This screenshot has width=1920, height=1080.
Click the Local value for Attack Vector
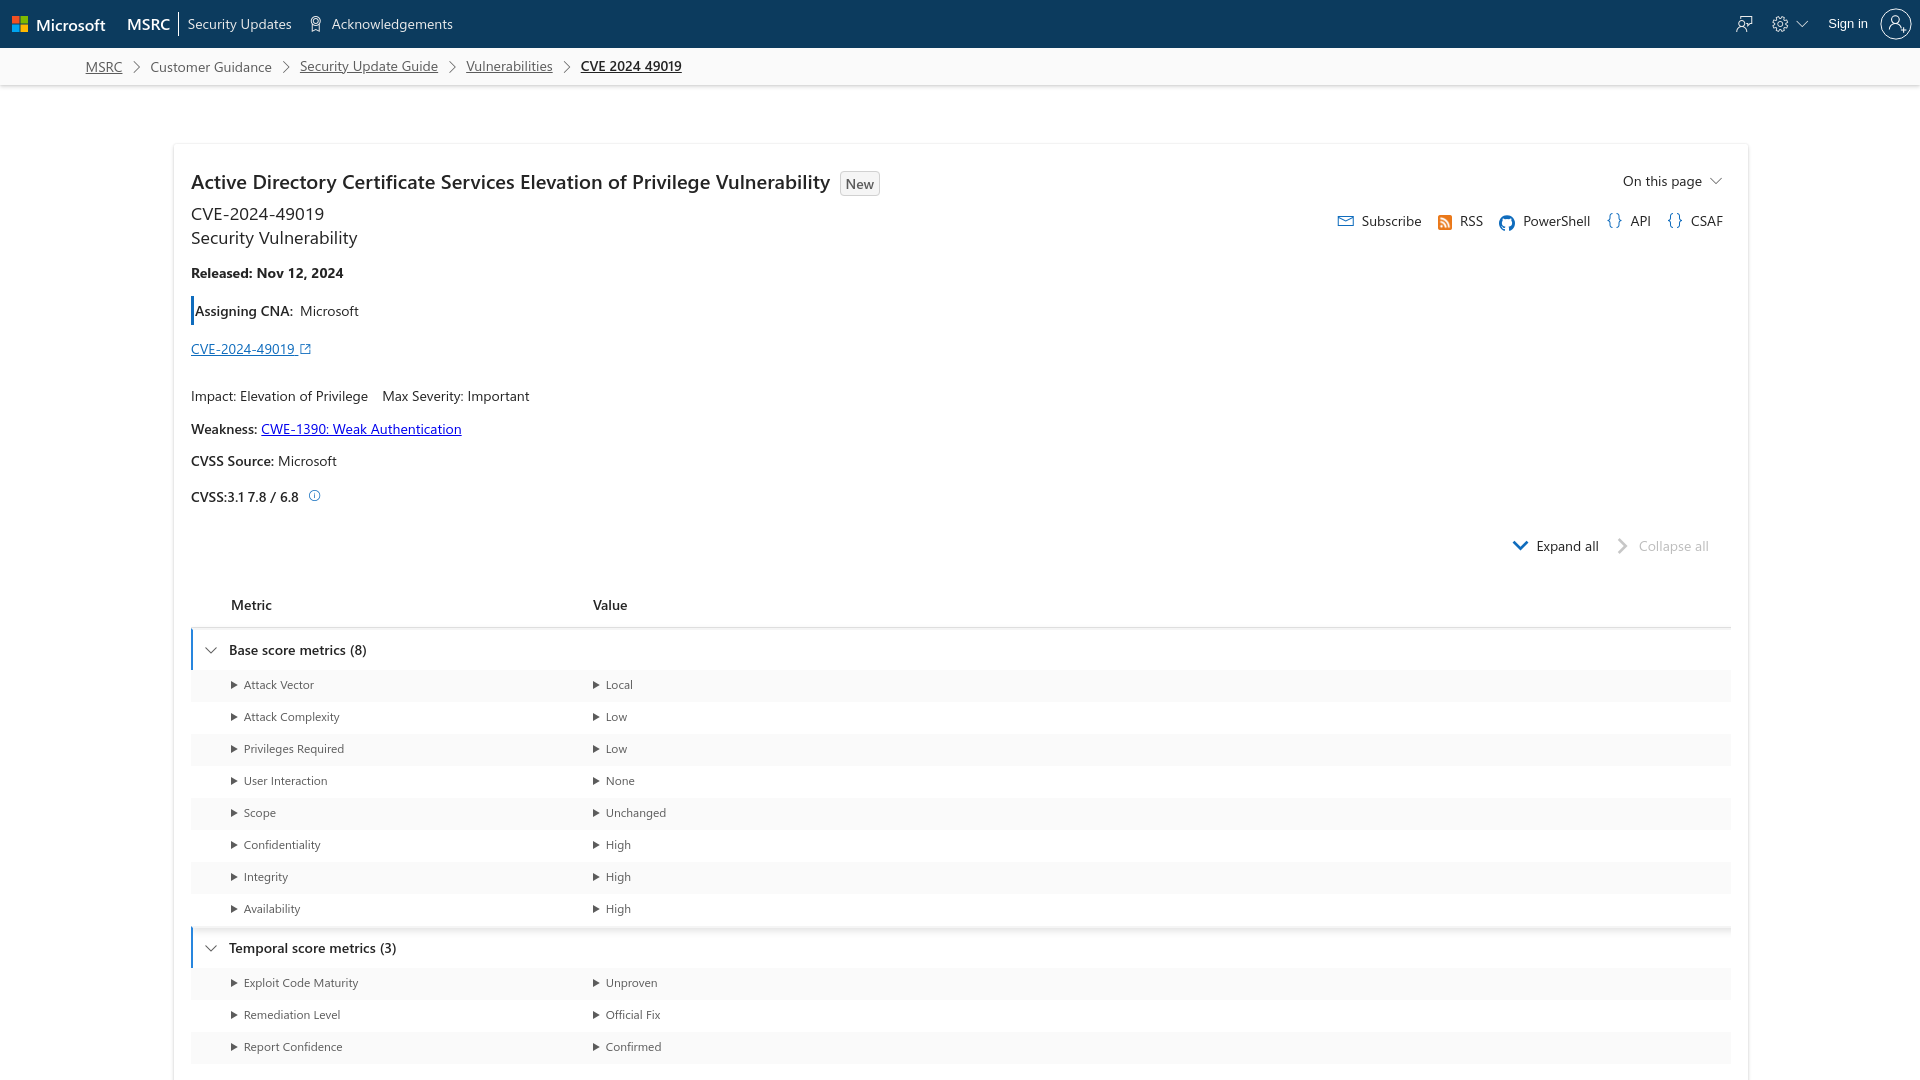pos(619,685)
